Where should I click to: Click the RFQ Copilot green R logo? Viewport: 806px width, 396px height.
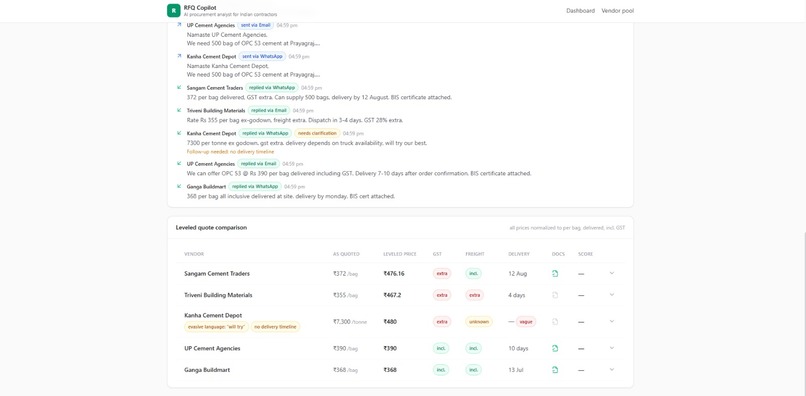click(x=174, y=10)
